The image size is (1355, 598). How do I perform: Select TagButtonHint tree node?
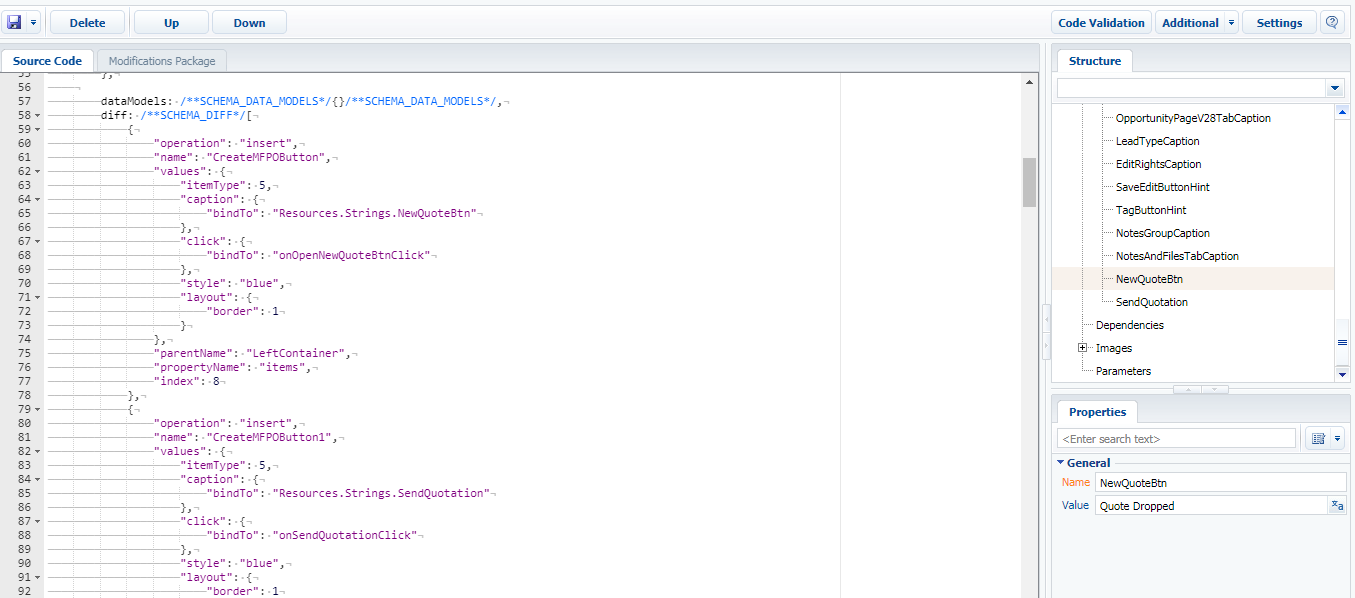coord(1151,210)
